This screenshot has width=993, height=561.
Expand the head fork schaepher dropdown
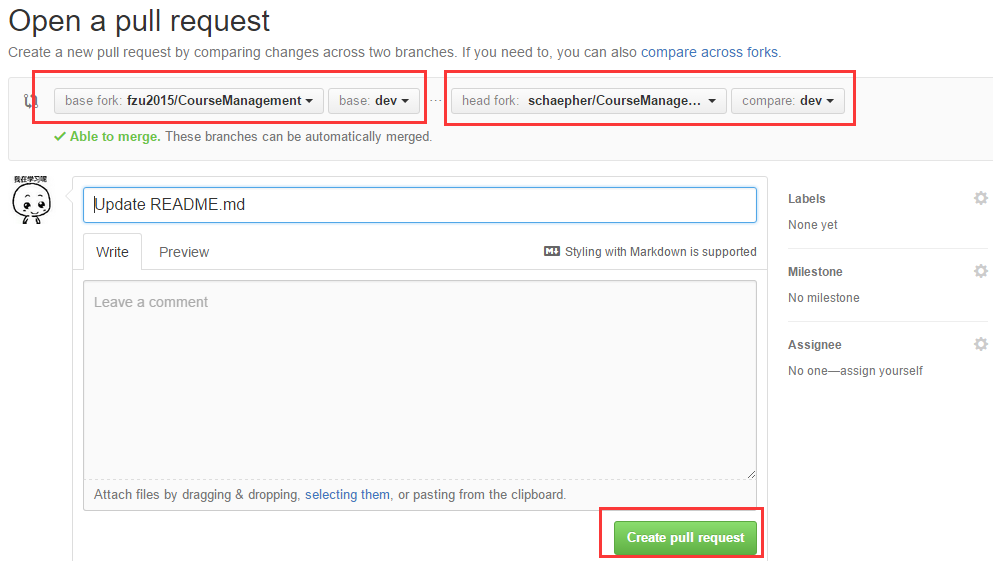pyautogui.click(x=588, y=101)
